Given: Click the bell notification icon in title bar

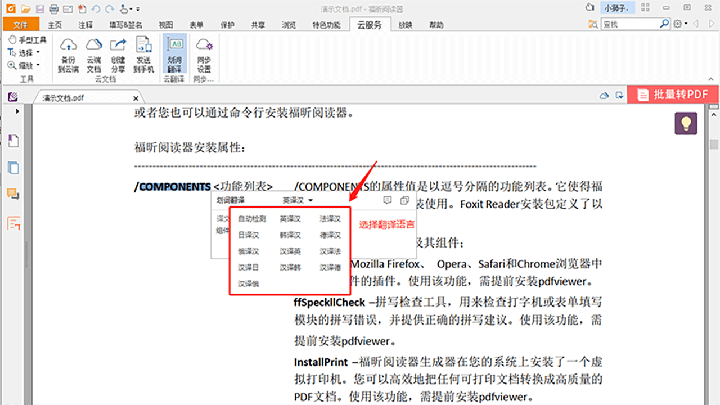Looking at the screenshot, I should (x=590, y=7).
